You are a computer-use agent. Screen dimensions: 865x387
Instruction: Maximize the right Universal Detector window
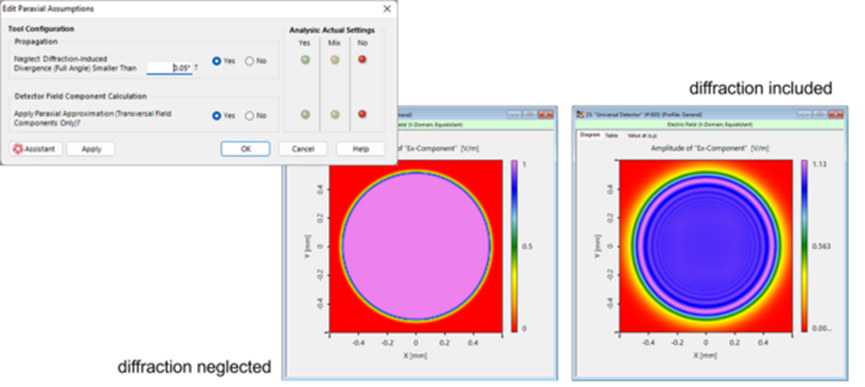[820, 115]
